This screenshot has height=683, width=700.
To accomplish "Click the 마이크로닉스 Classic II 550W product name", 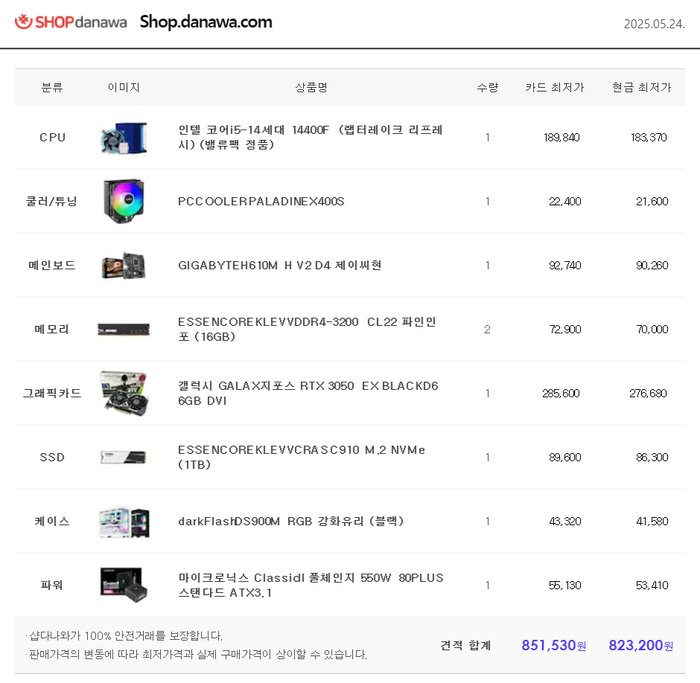I will tap(311, 585).
